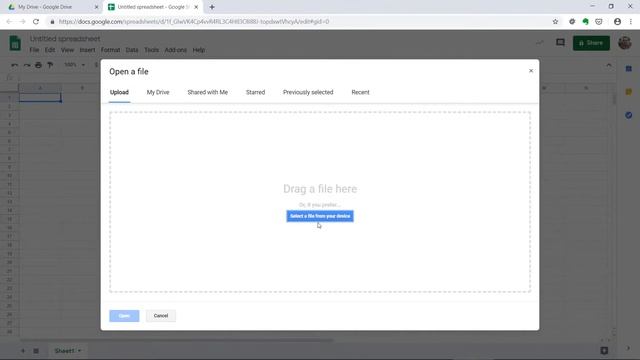
Task: Click the print toolbar icon
Action: coord(38,65)
